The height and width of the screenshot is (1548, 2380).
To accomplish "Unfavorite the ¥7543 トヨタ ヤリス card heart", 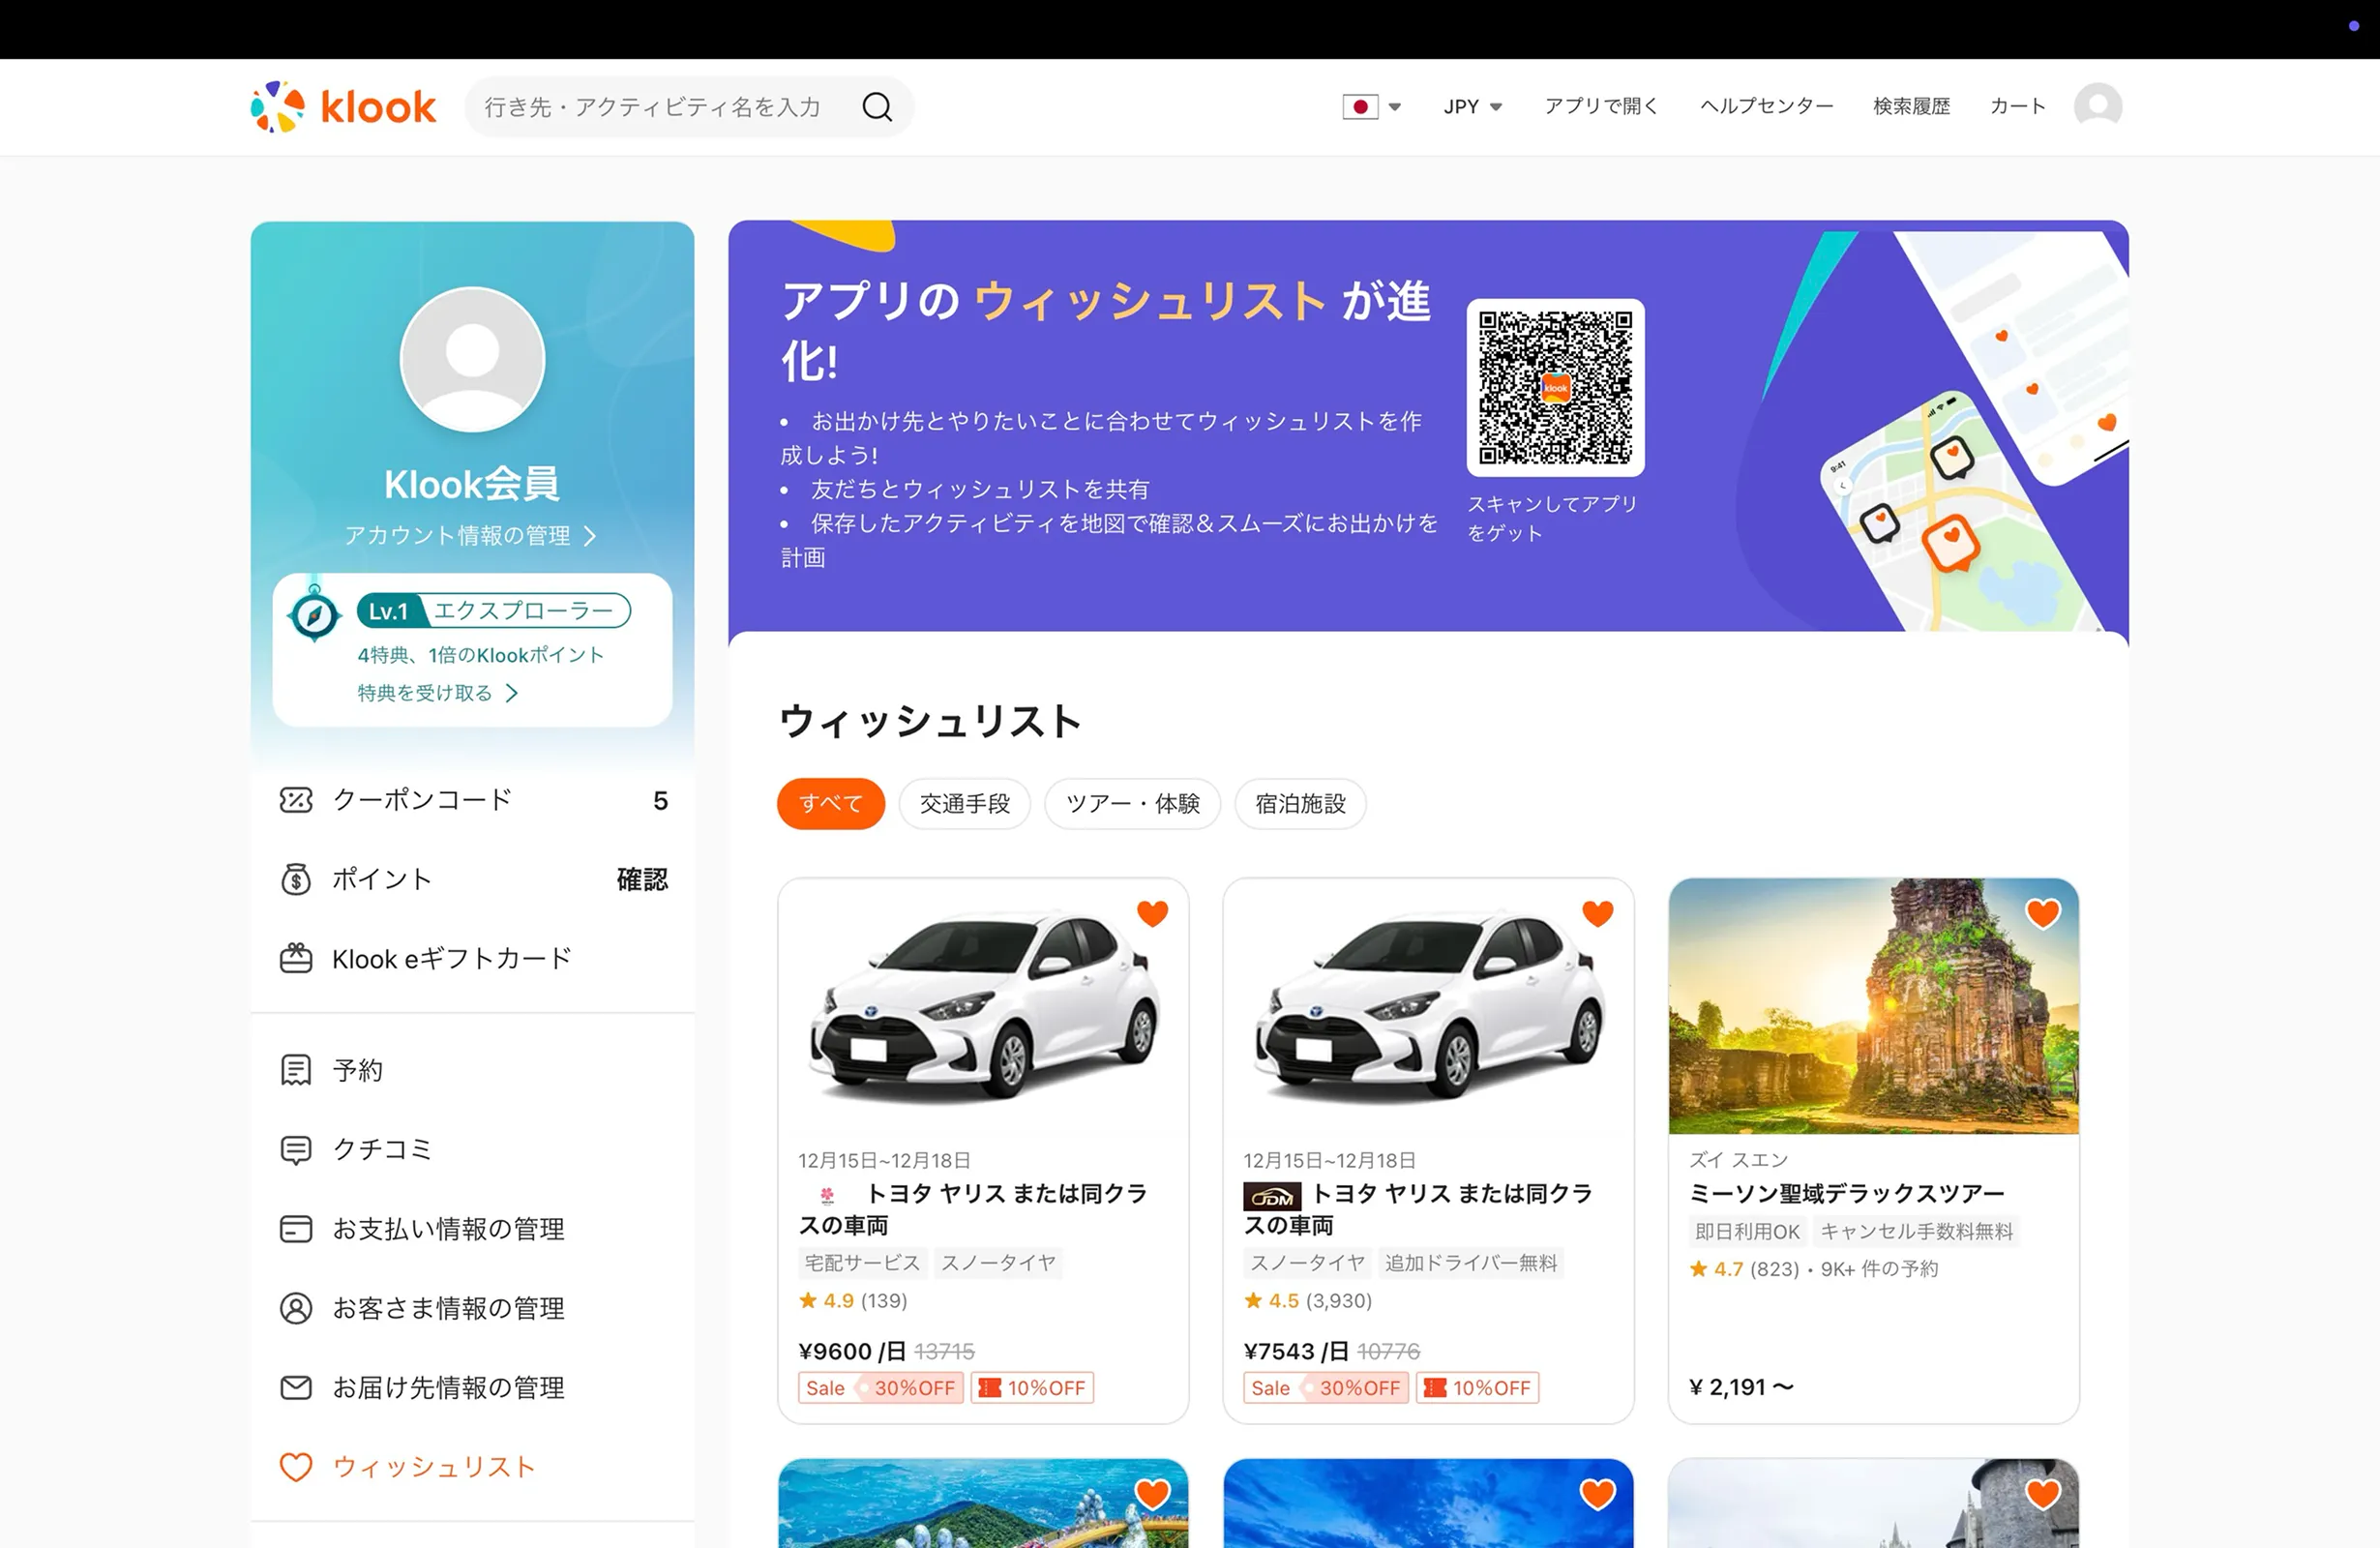I will coord(1597,913).
